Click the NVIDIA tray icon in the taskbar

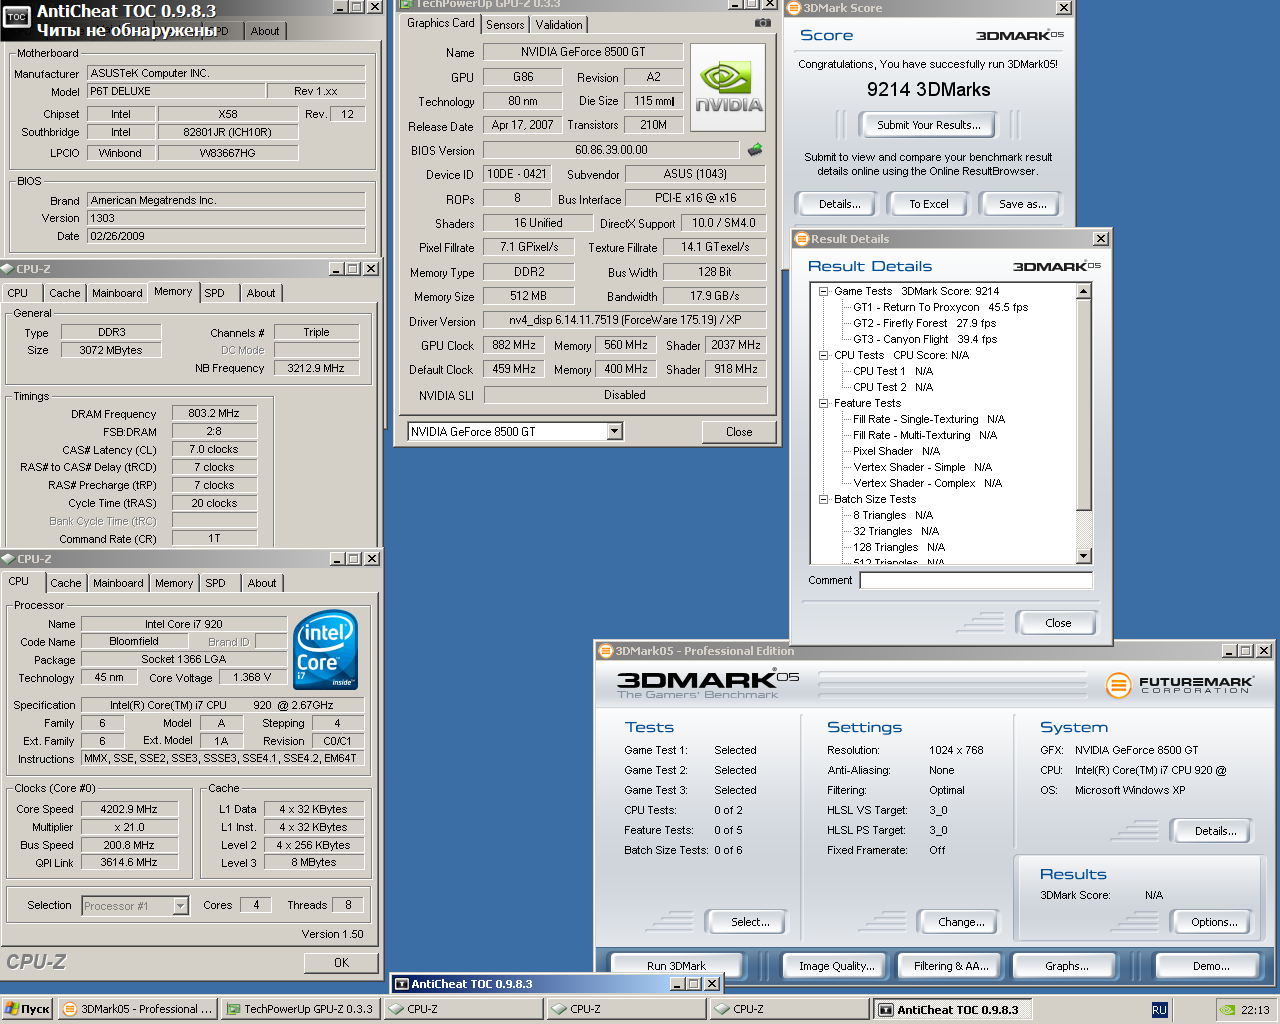pyautogui.click(x=1226, y=1010)
